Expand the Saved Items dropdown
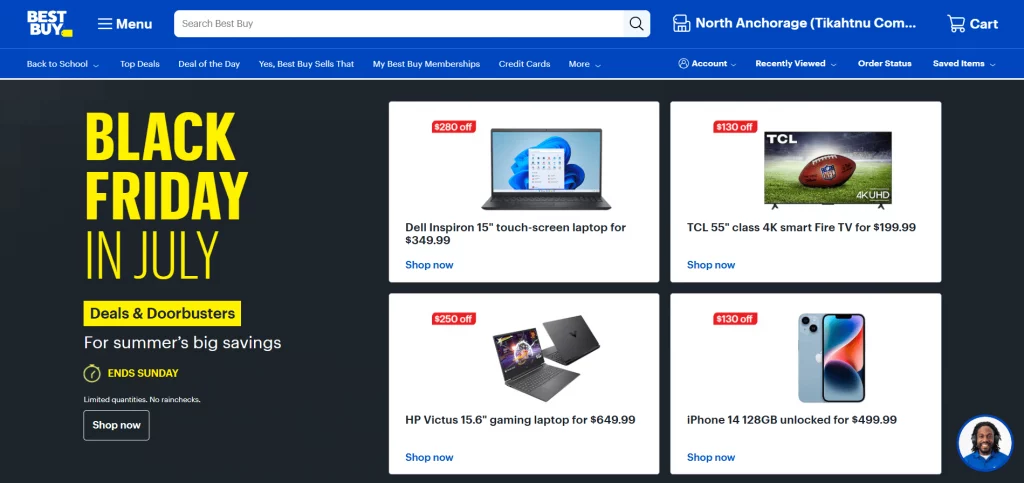1024x483 pixels. coord(964,64)
